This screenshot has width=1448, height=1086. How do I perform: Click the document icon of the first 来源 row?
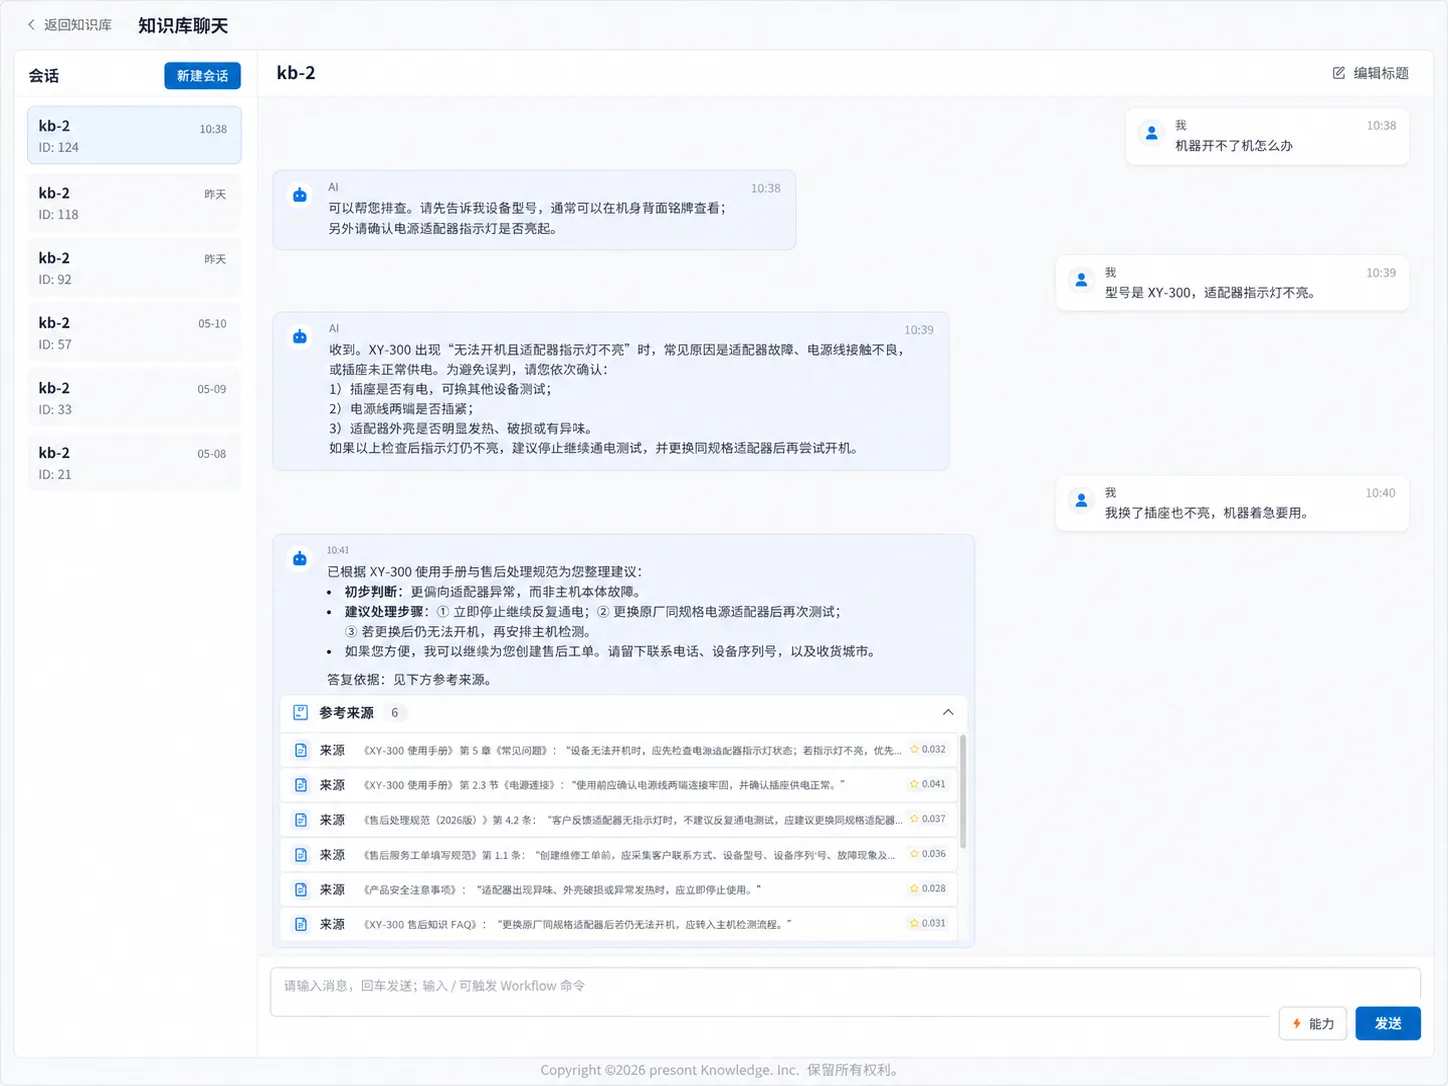301,750
